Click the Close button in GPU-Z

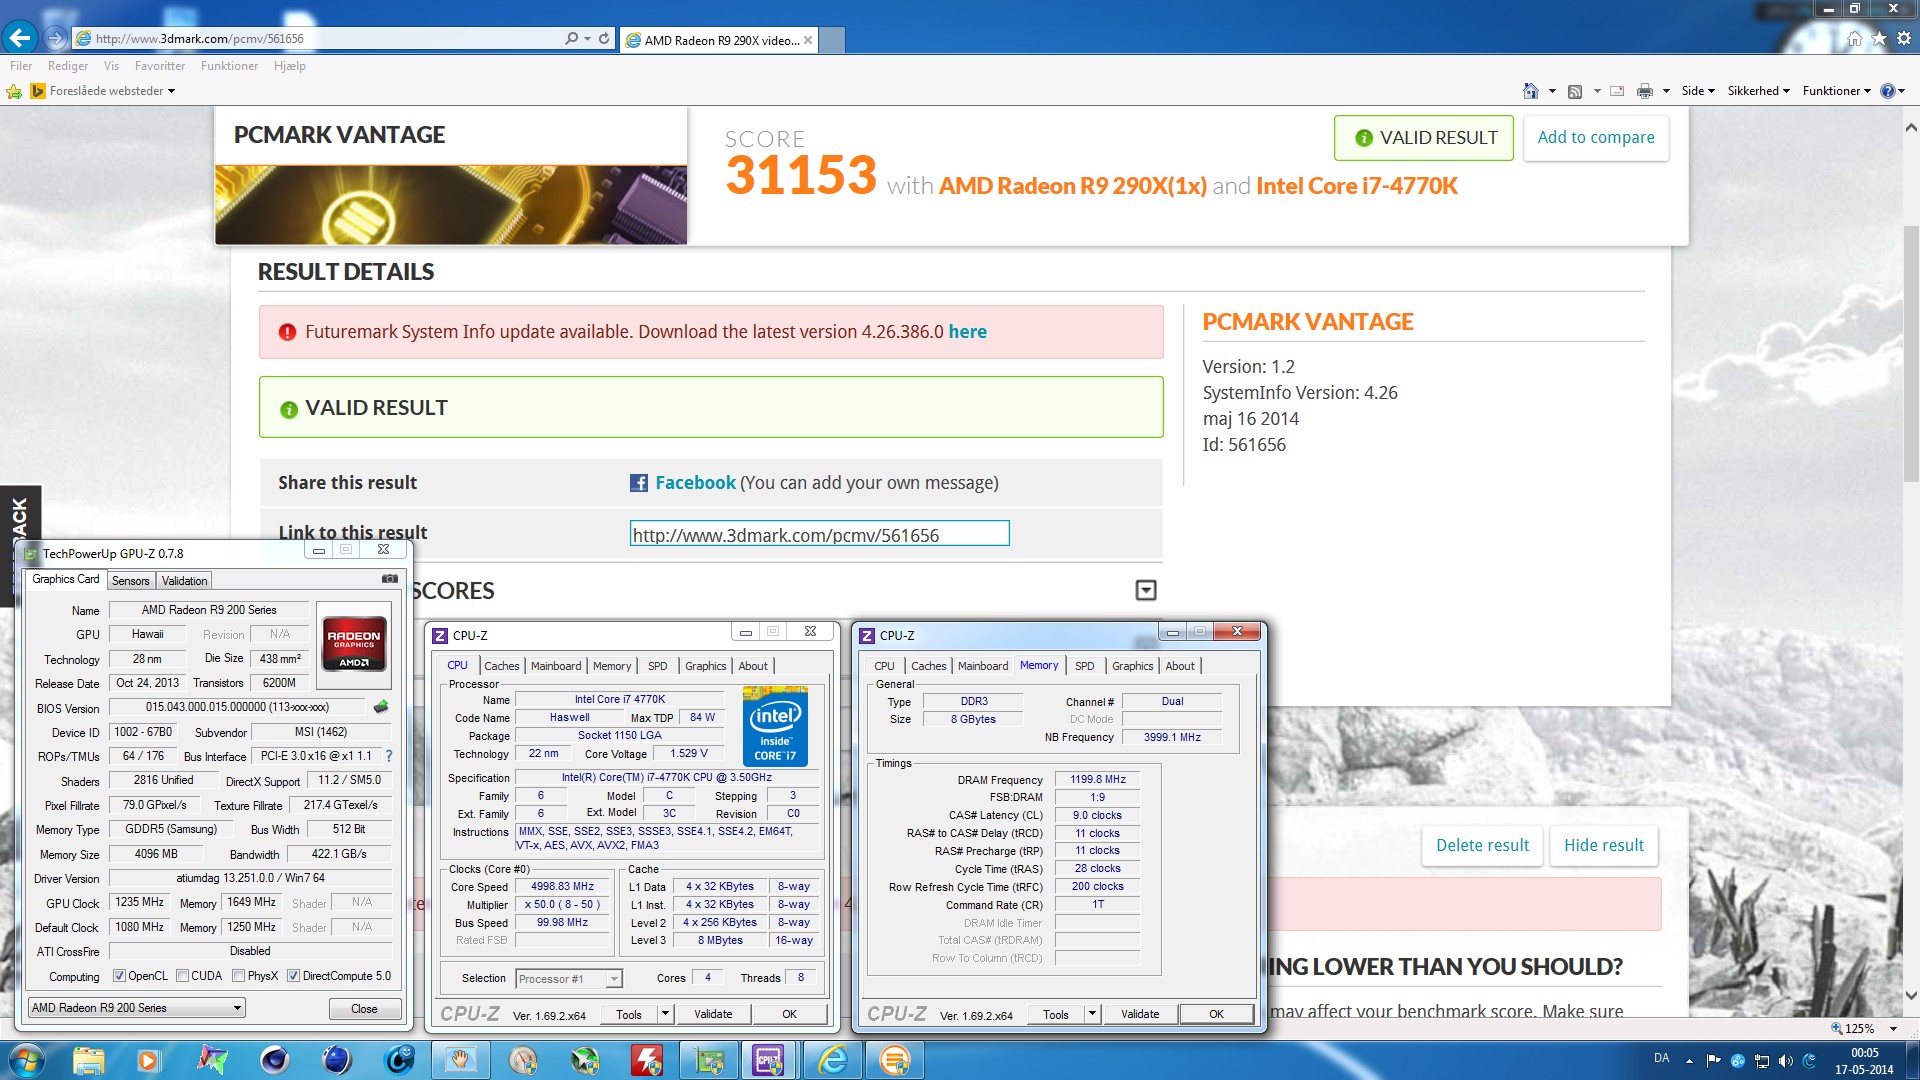[365, 1009]
